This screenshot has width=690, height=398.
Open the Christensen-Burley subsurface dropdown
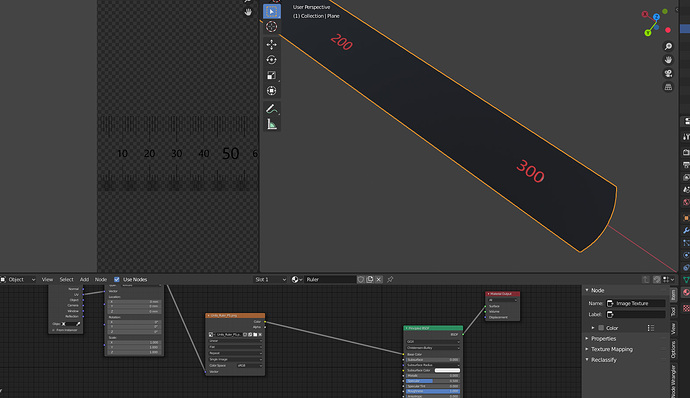[433, 348]
